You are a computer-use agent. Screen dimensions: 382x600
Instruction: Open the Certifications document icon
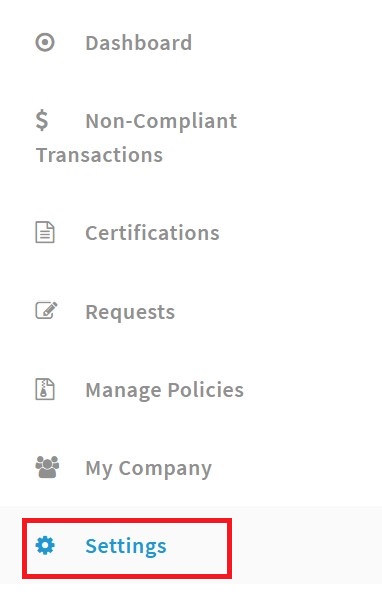click(x=45, y=232)
